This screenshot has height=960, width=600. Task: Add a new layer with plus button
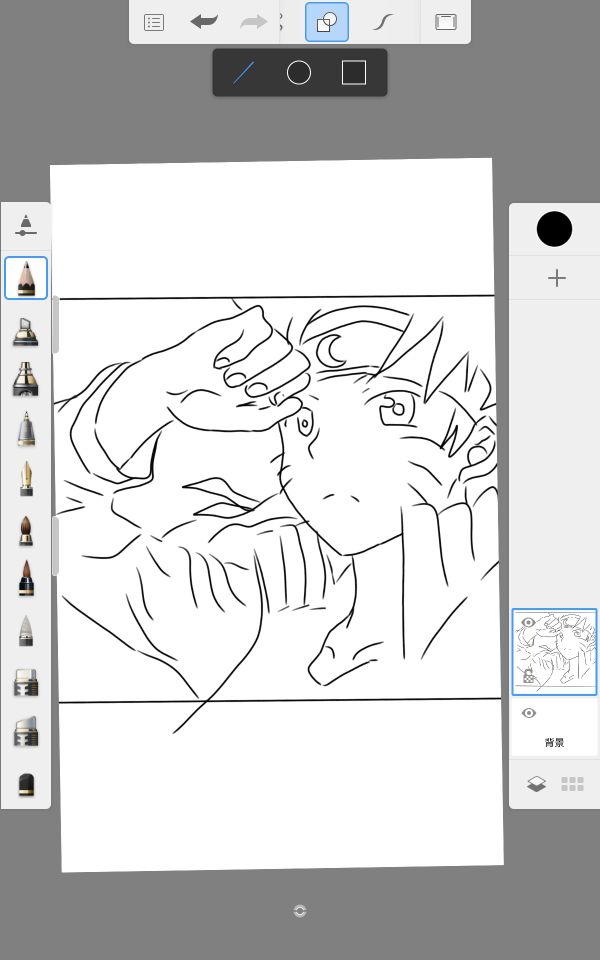557,278
